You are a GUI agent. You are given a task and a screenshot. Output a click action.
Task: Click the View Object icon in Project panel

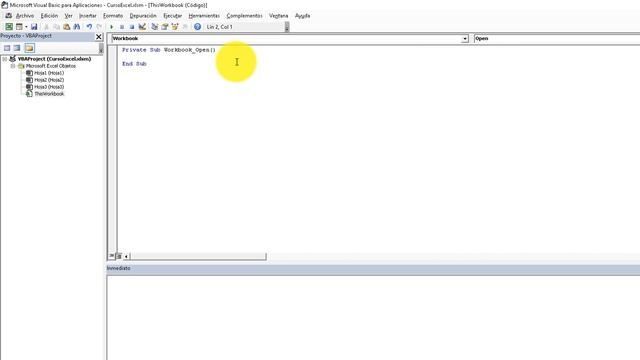tap(17, 48)
